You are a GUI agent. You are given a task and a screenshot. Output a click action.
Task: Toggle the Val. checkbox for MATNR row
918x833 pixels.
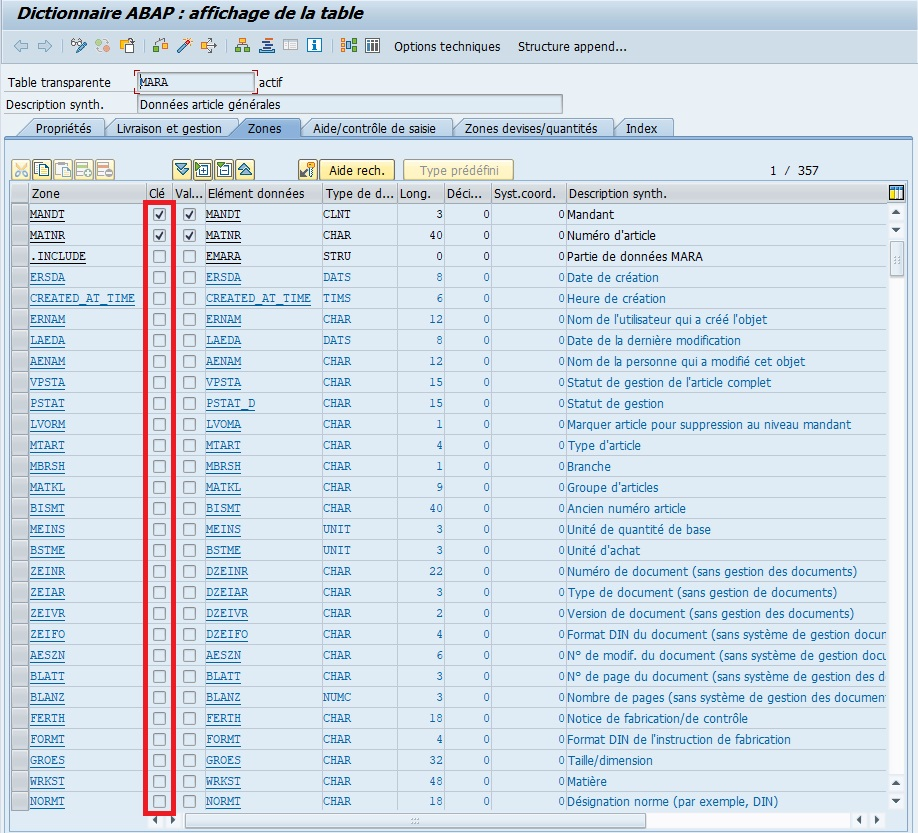[x=189, y=236]
